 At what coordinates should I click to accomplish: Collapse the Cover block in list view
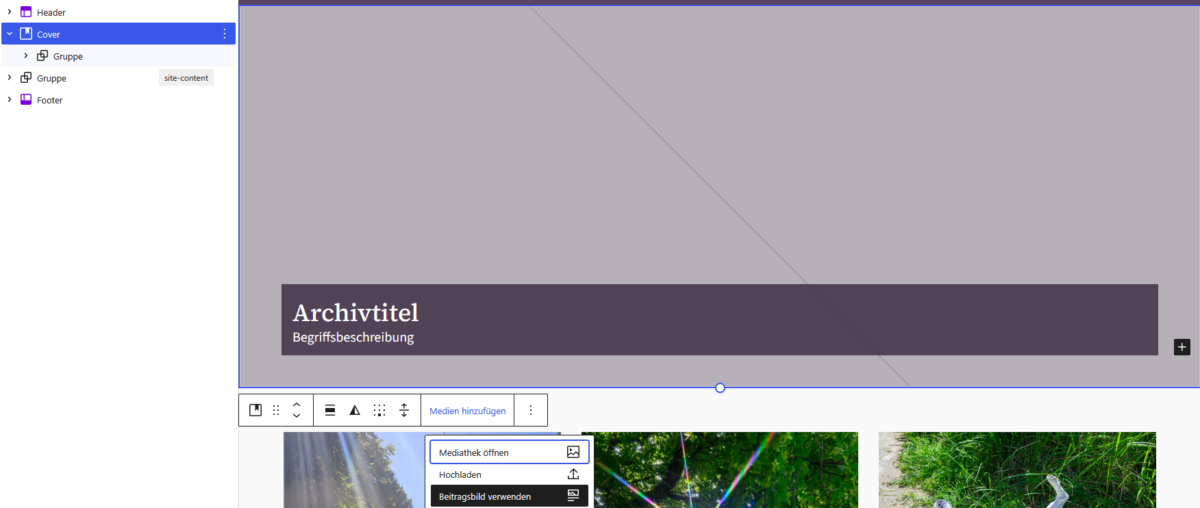coord(9,34)
